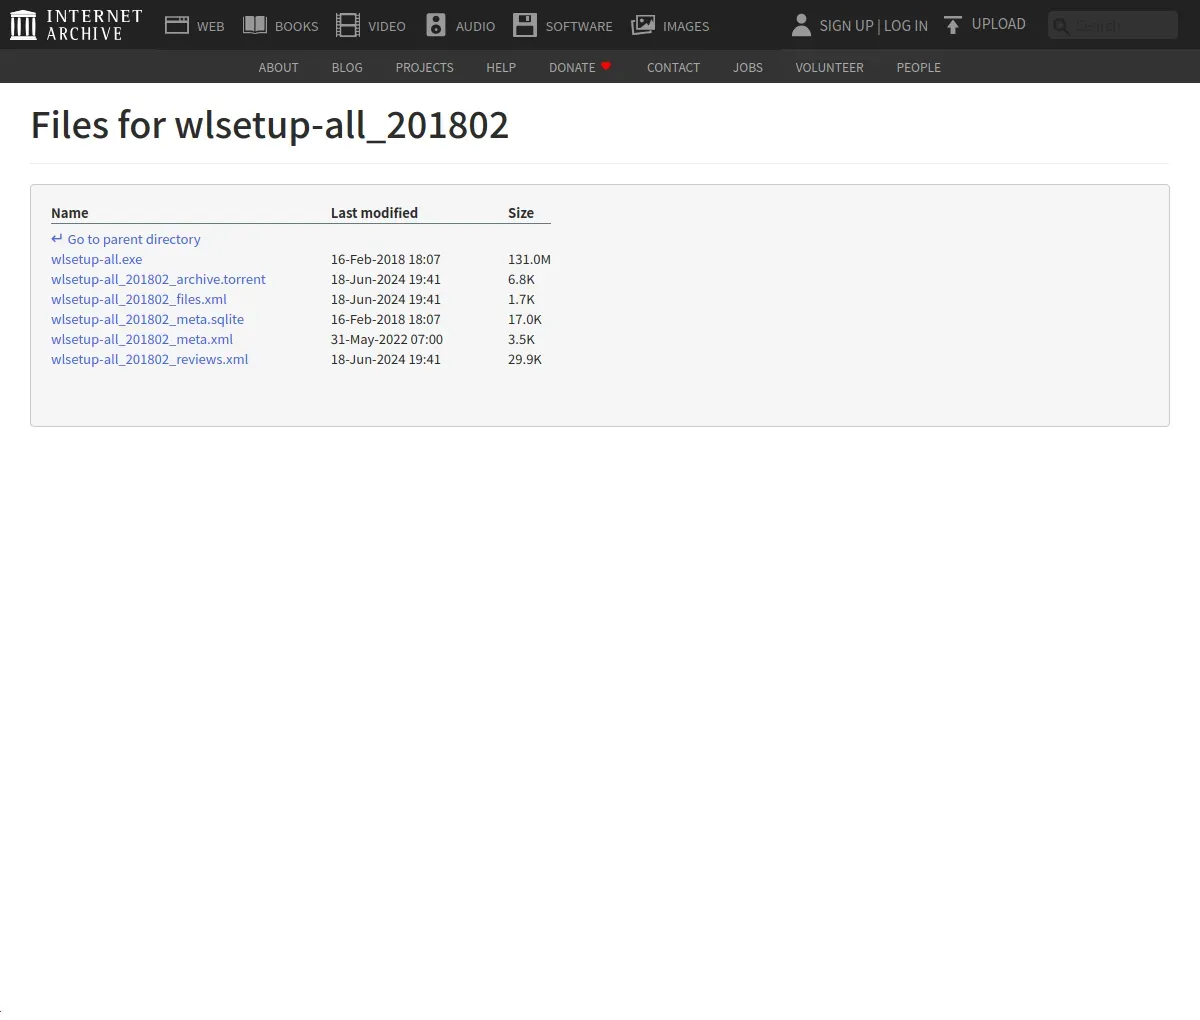Open the Video filmstrip icon
1200x1020 pixels.
(347, 25)
